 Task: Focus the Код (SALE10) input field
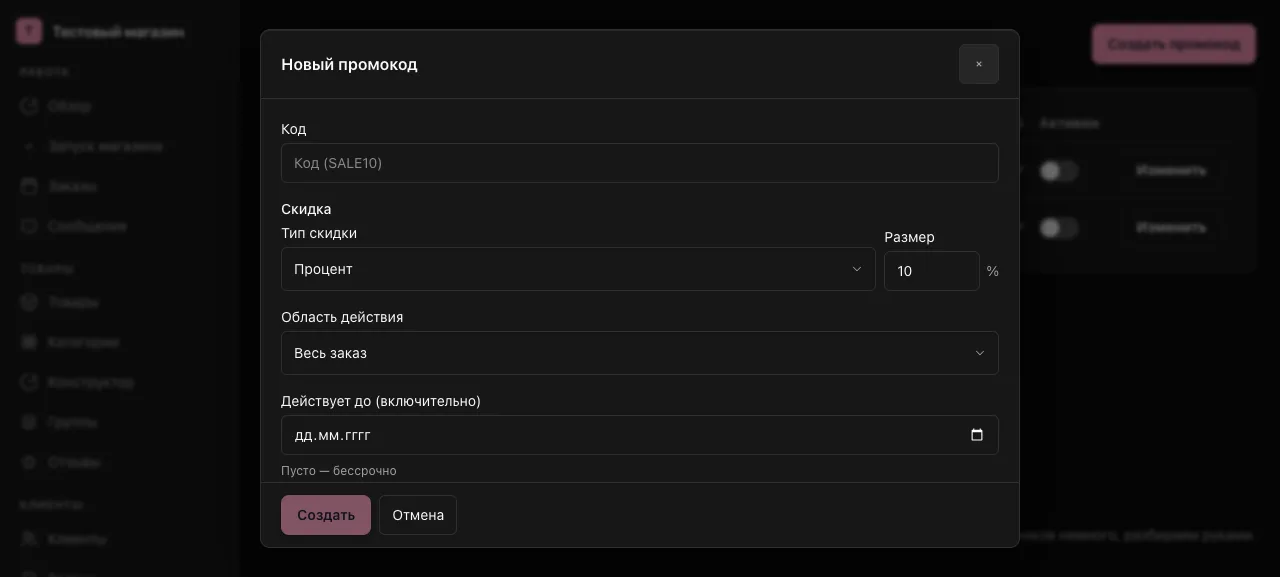click(640, 163)
